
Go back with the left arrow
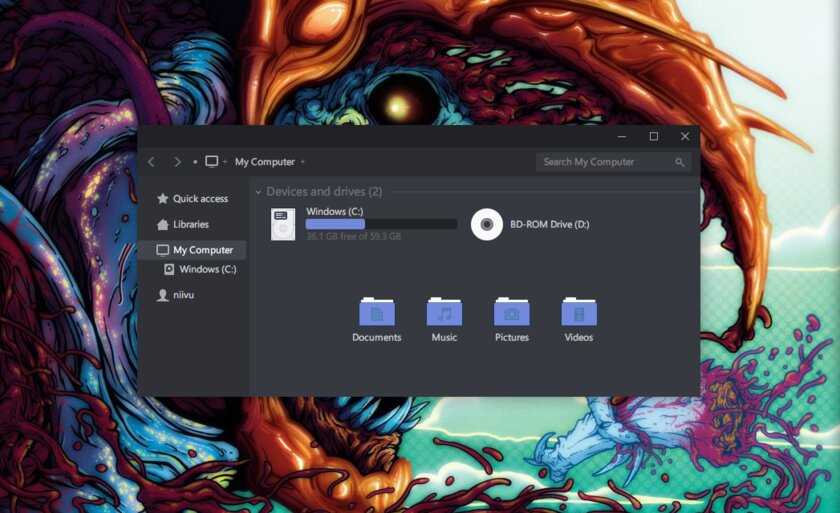[x=151, y=162]
